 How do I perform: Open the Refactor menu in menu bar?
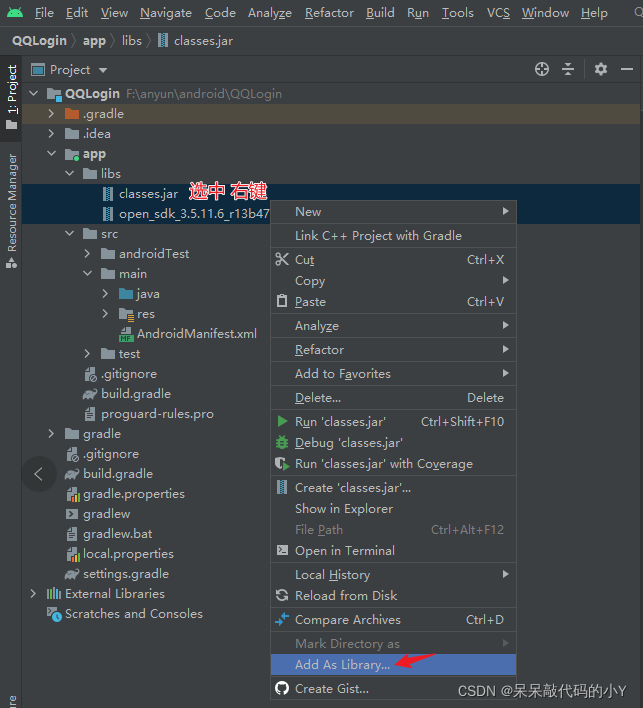coord(329,13)
